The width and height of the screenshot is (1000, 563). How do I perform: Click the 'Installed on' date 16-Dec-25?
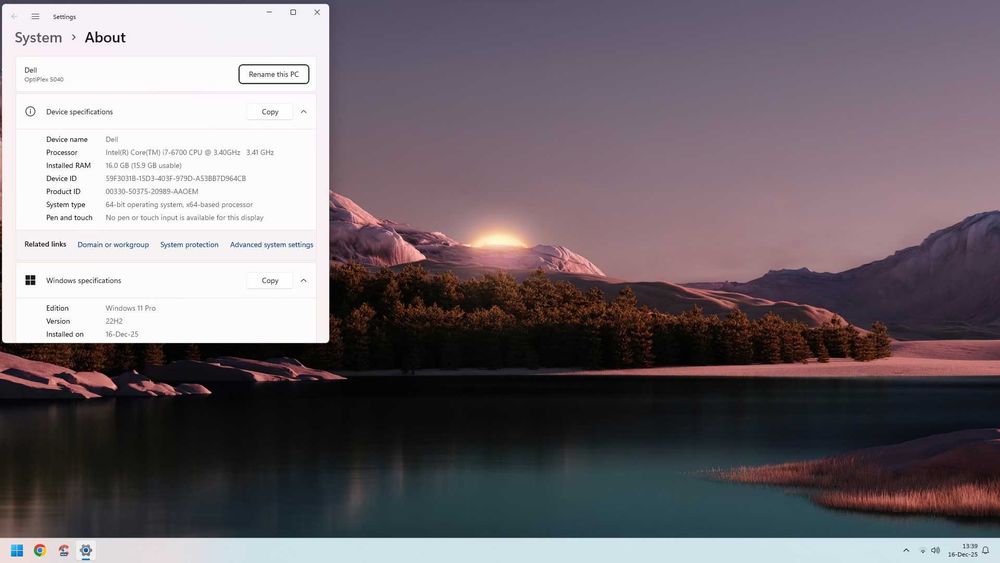[x=122, y=334]
